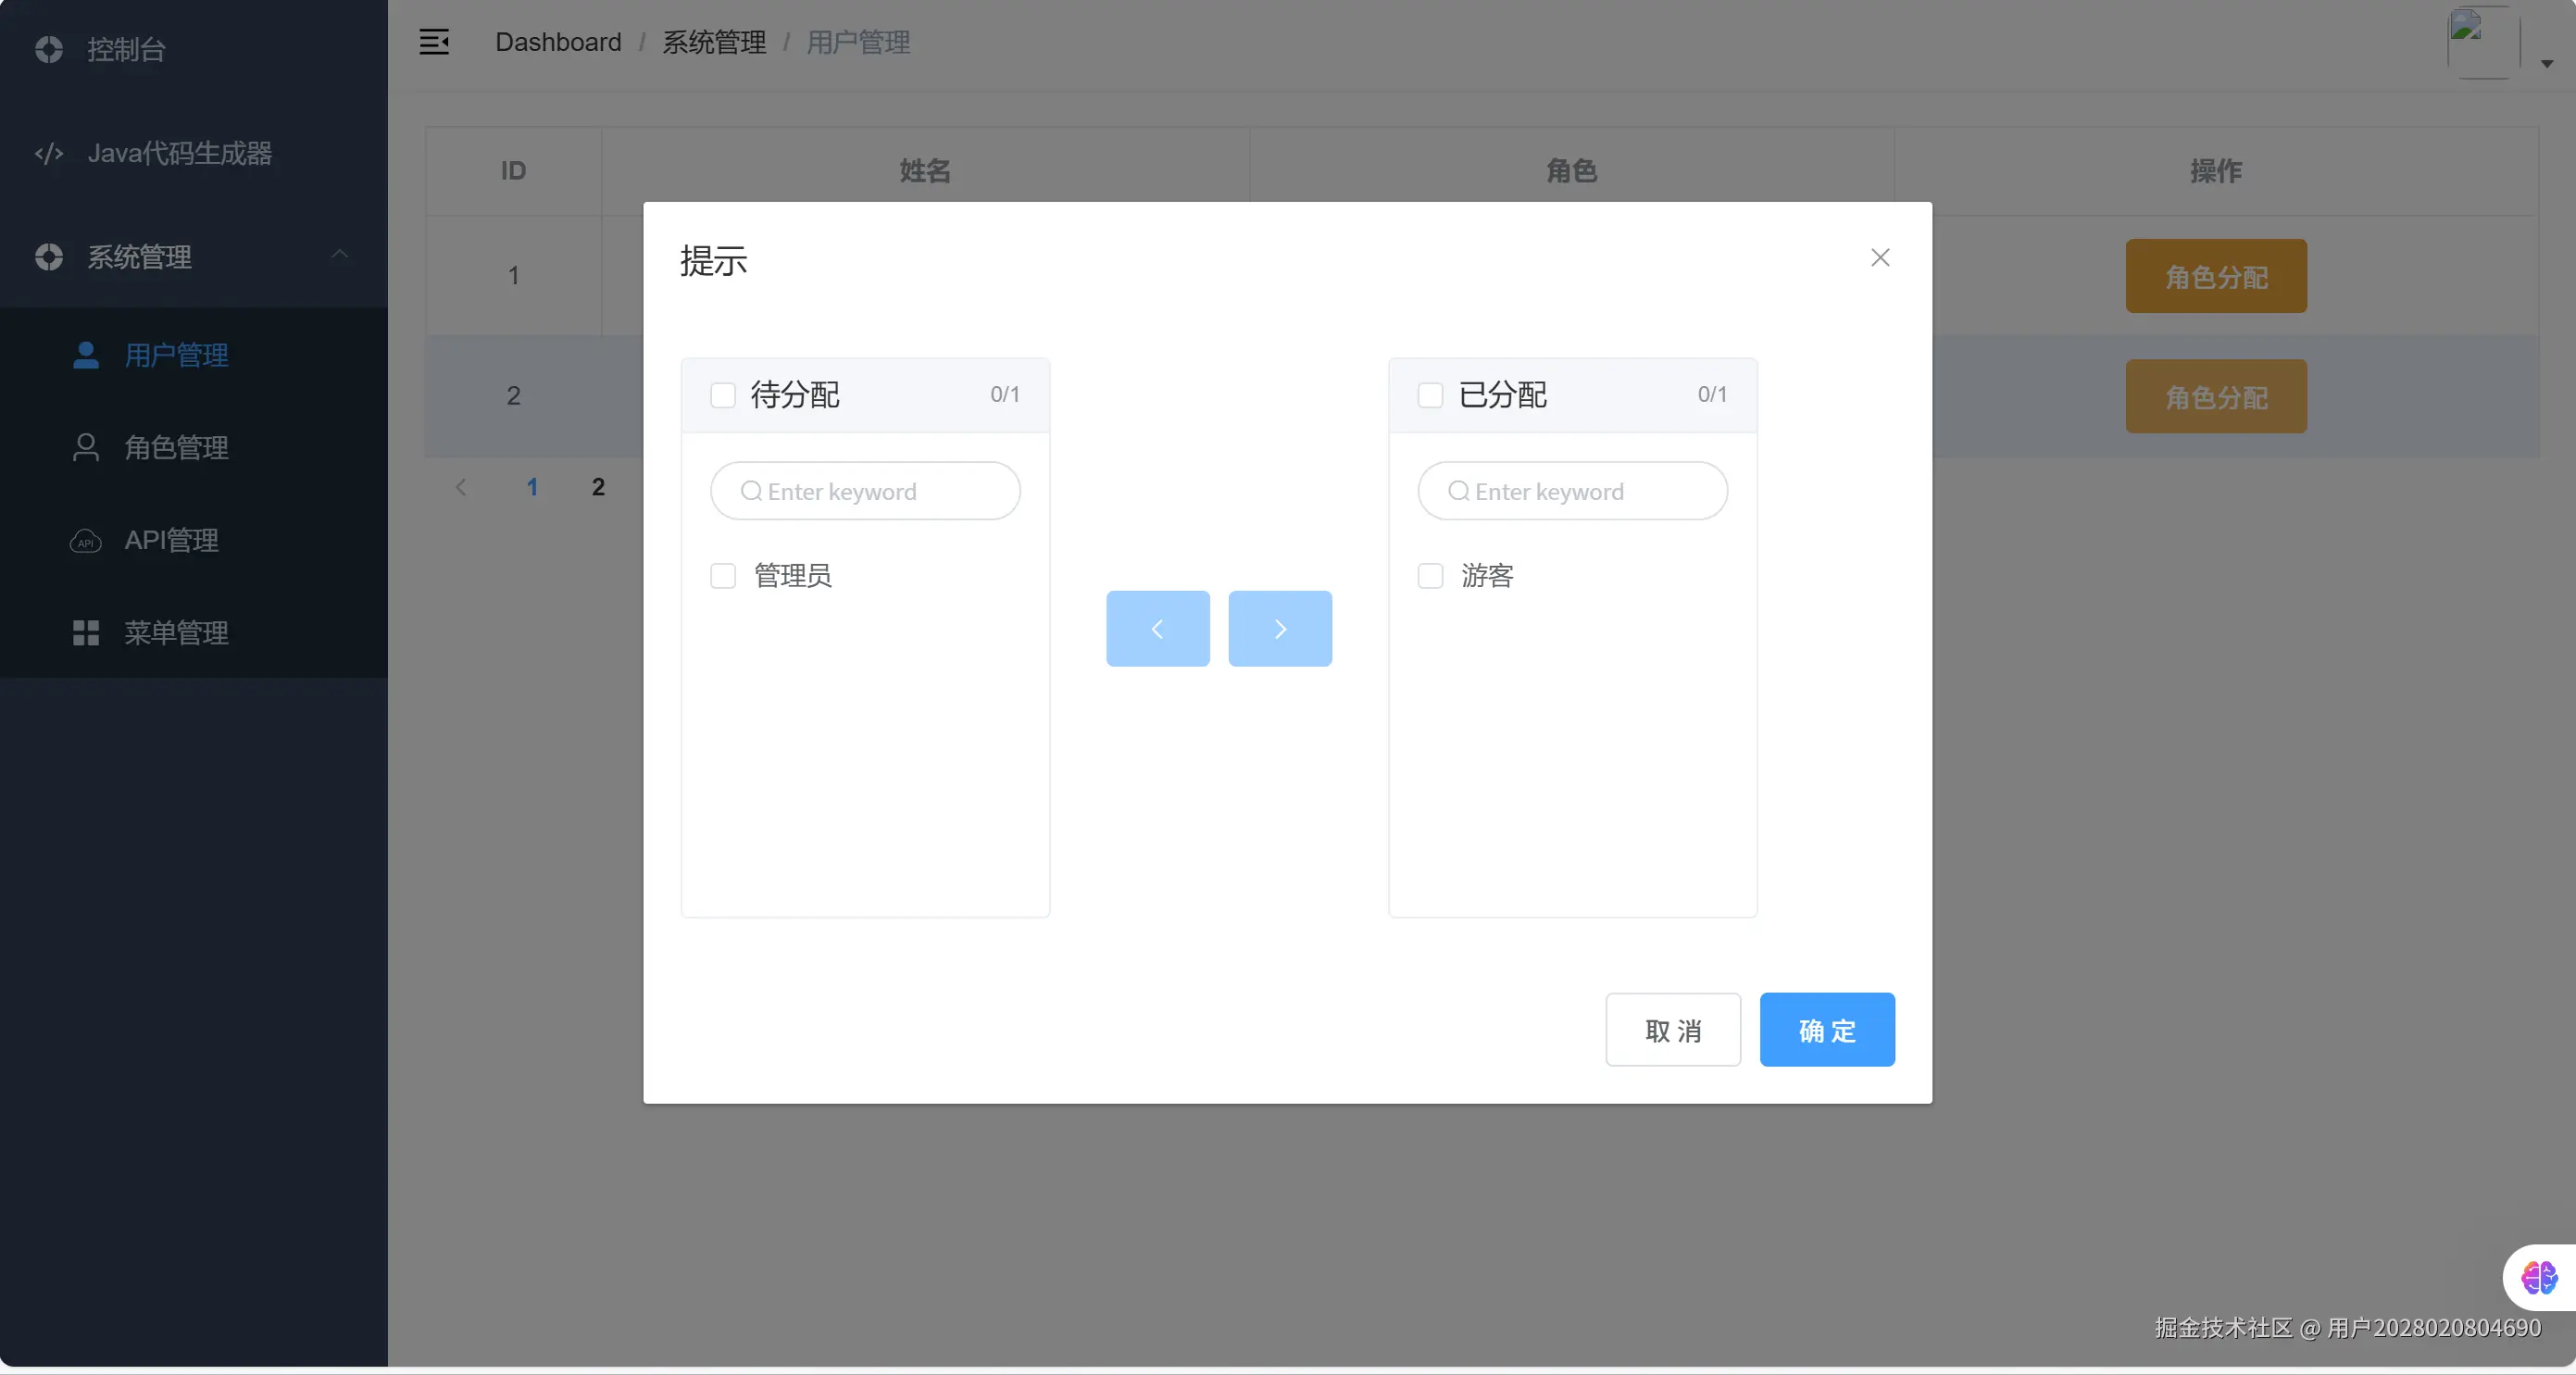
Task: Click the floating brain assistant icon
Action: [x=2538, y=1277]
